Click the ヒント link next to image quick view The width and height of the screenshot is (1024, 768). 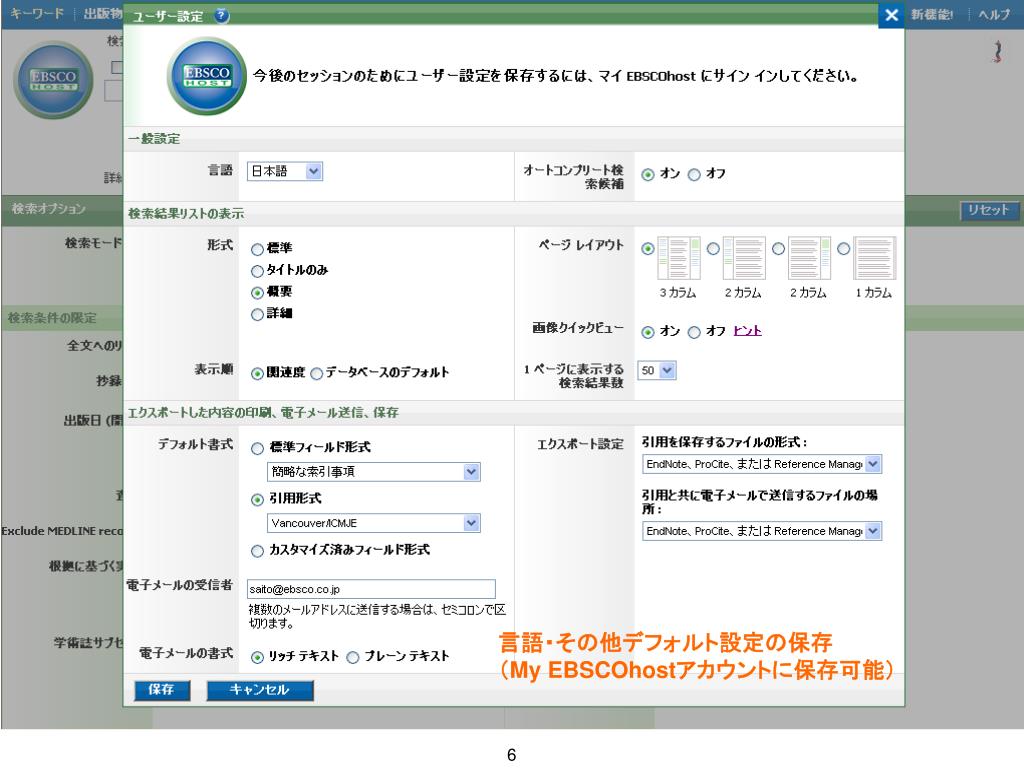[x=748, y=331]
